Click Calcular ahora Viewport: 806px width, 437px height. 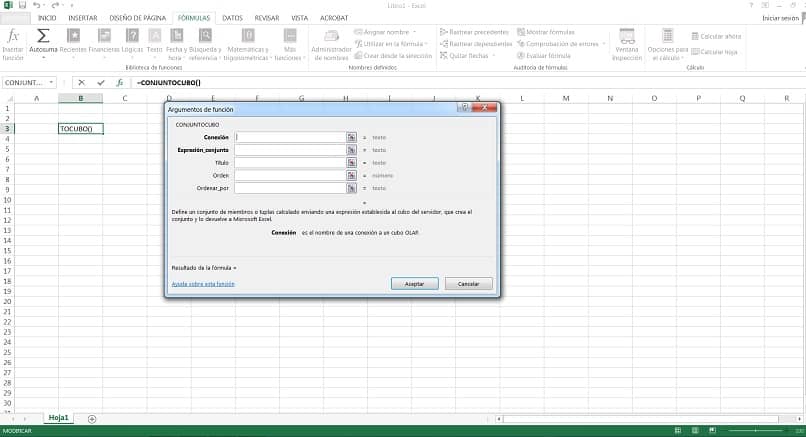tap(716, 36)
